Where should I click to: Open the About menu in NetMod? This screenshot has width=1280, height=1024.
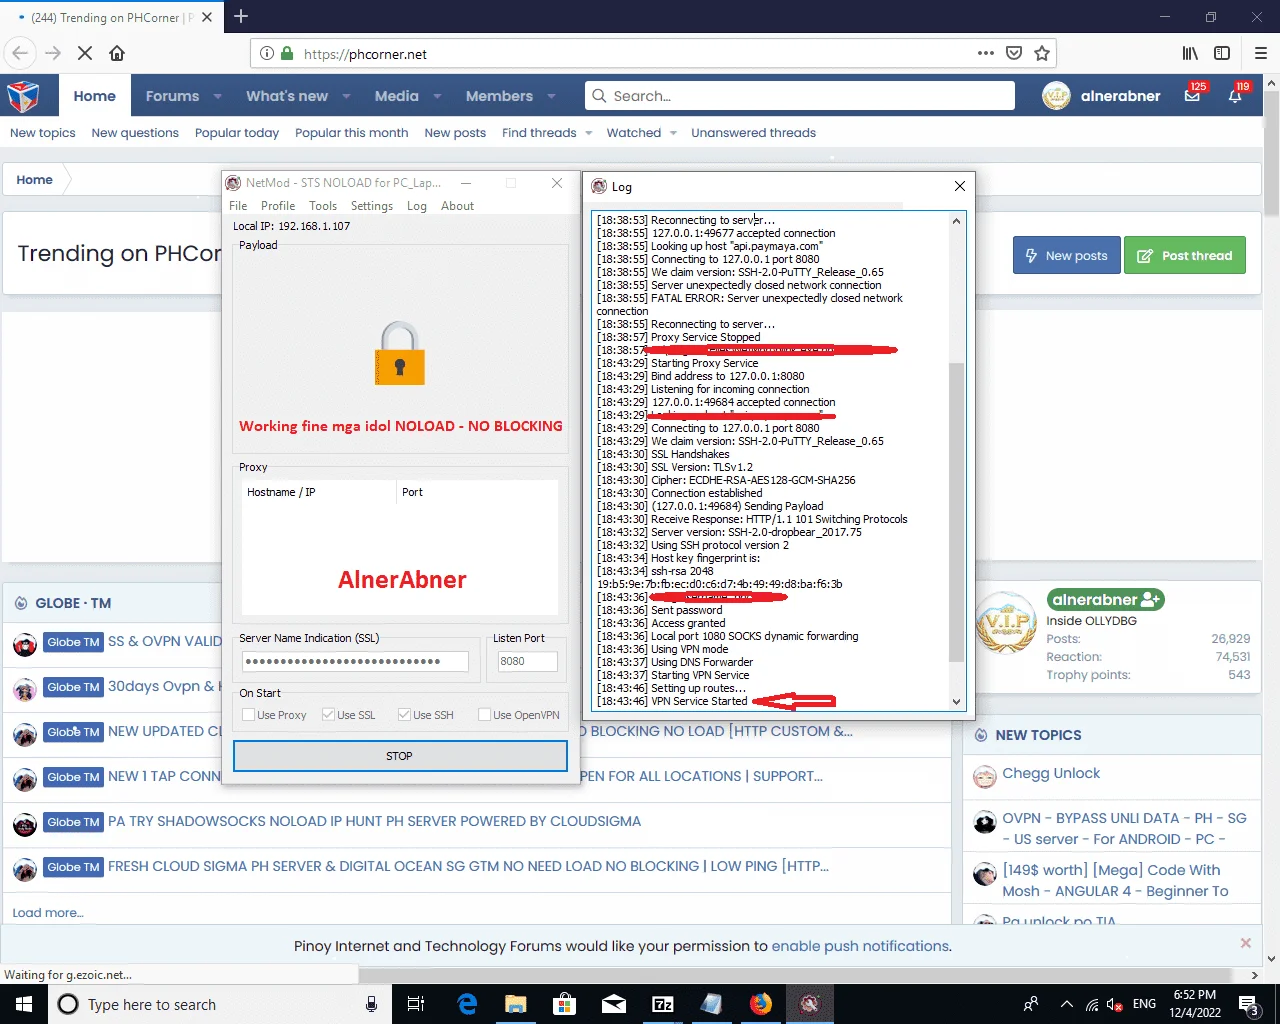click(x=458, y=206)
